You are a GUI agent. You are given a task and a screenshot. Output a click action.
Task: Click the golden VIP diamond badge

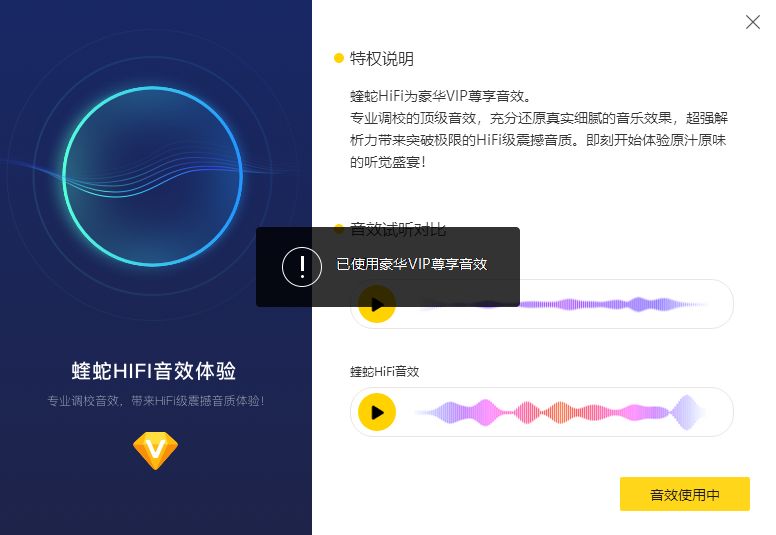pyautogui.click(x=155, y=450)
